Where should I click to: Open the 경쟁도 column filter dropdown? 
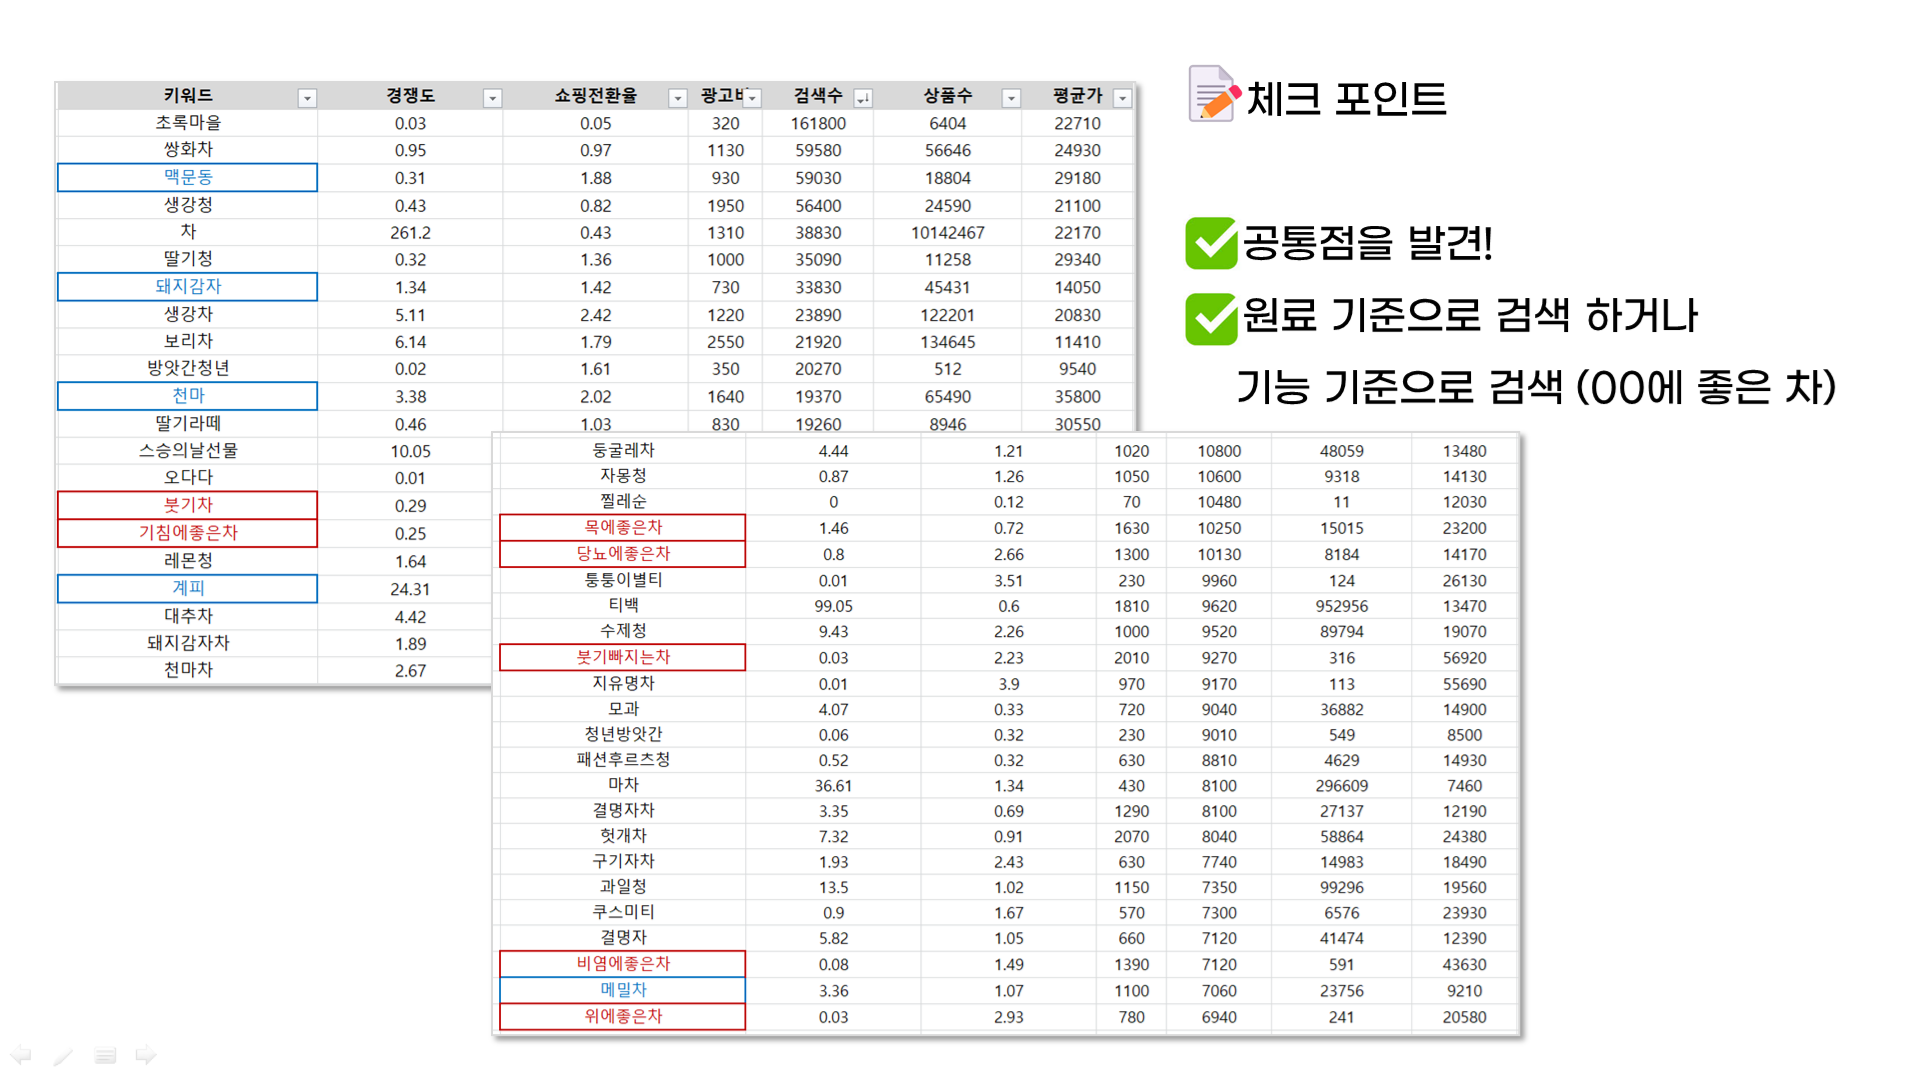pyautogui.click(x=492, y=97)
